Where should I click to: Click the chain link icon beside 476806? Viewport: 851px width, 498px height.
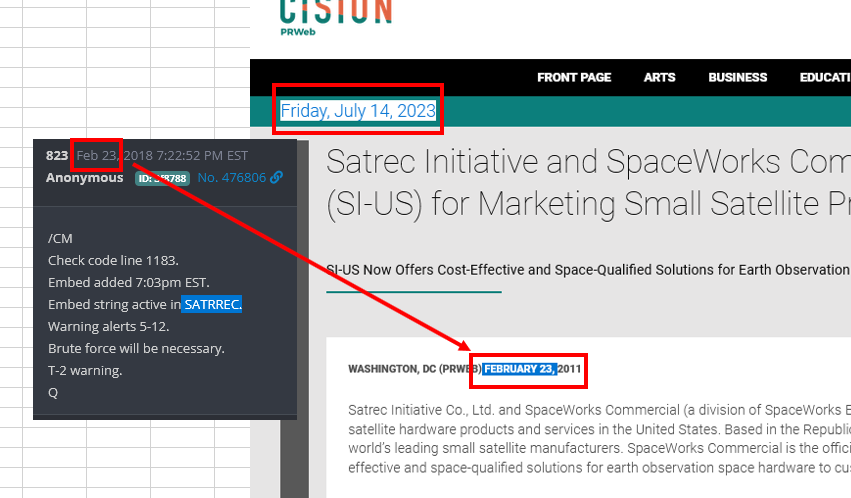click(x=277, y=177)
